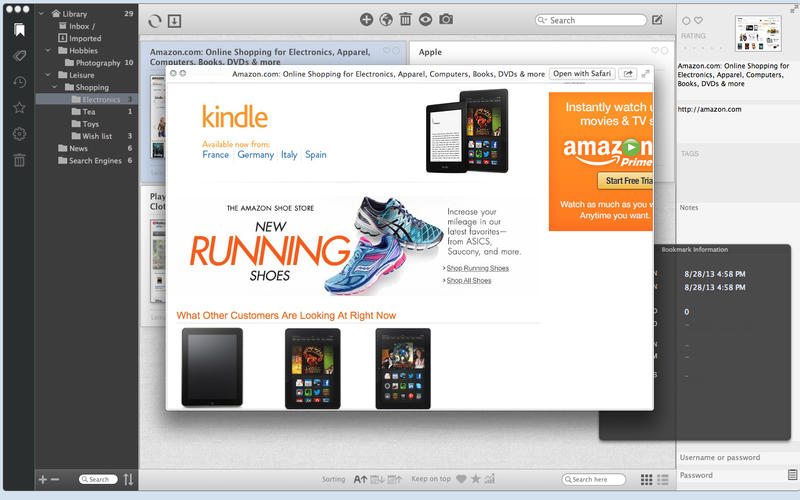Click the Username or password field
The image size is (800, 500).
click(737, 458)
